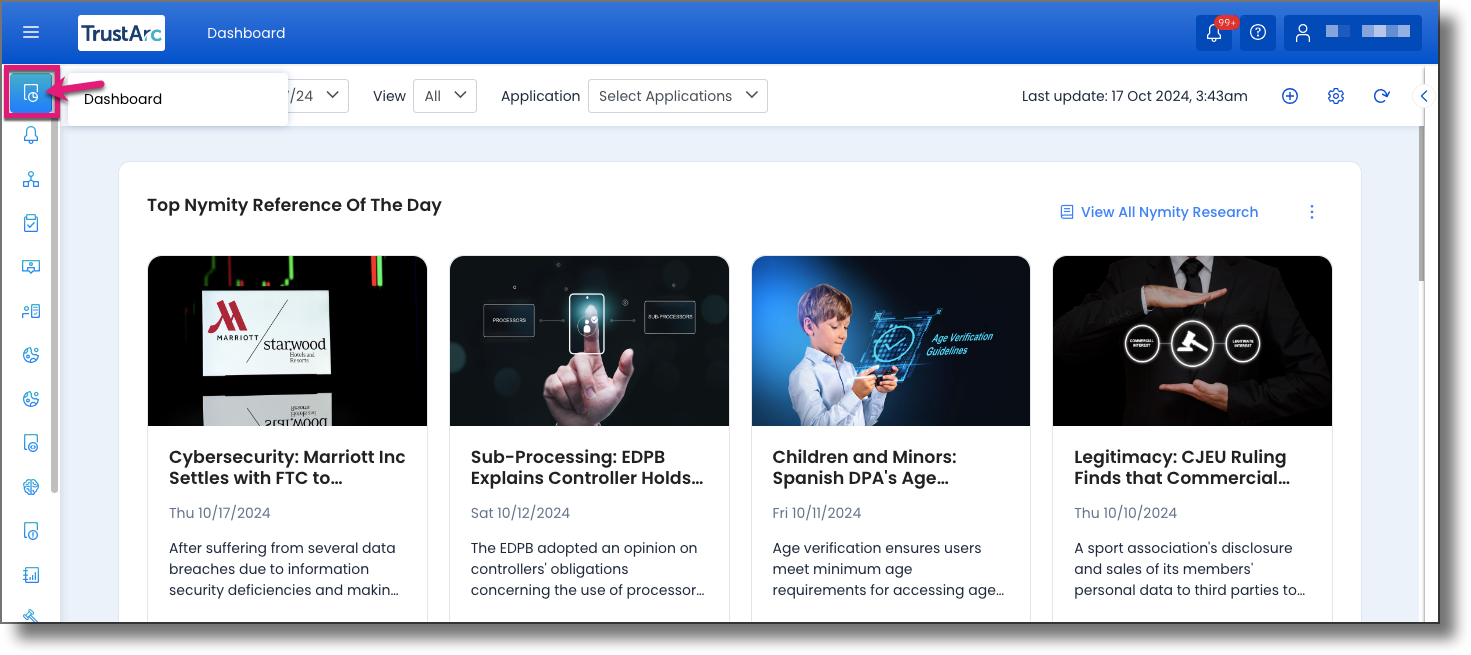Viewport: 1471px width, 655px height.
Task: Open the Cybersecurity Marriott article title
Action: coord(287,467)
